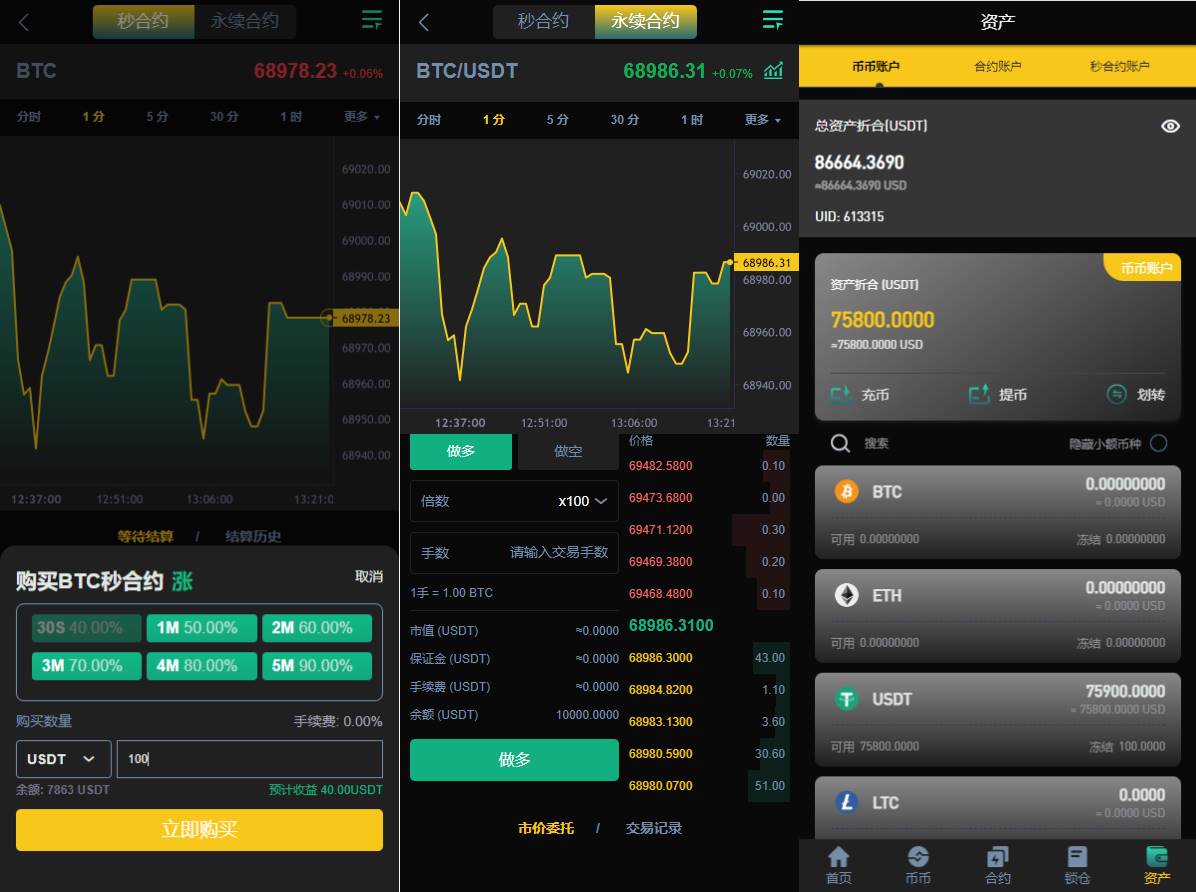The width and height of the screenshot is (1196, 892).
Task: Open the 锁仓 lock-up icon in bottom bar
Action: 1077,864
